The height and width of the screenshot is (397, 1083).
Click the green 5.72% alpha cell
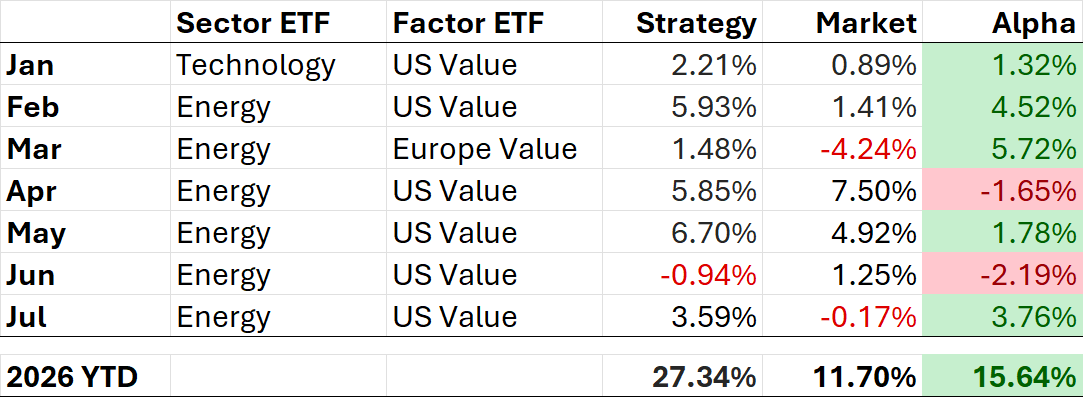point(1001,148)
